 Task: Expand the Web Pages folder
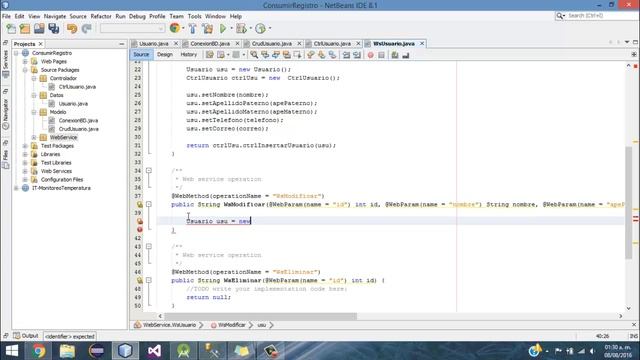click(x=25, y=61)
